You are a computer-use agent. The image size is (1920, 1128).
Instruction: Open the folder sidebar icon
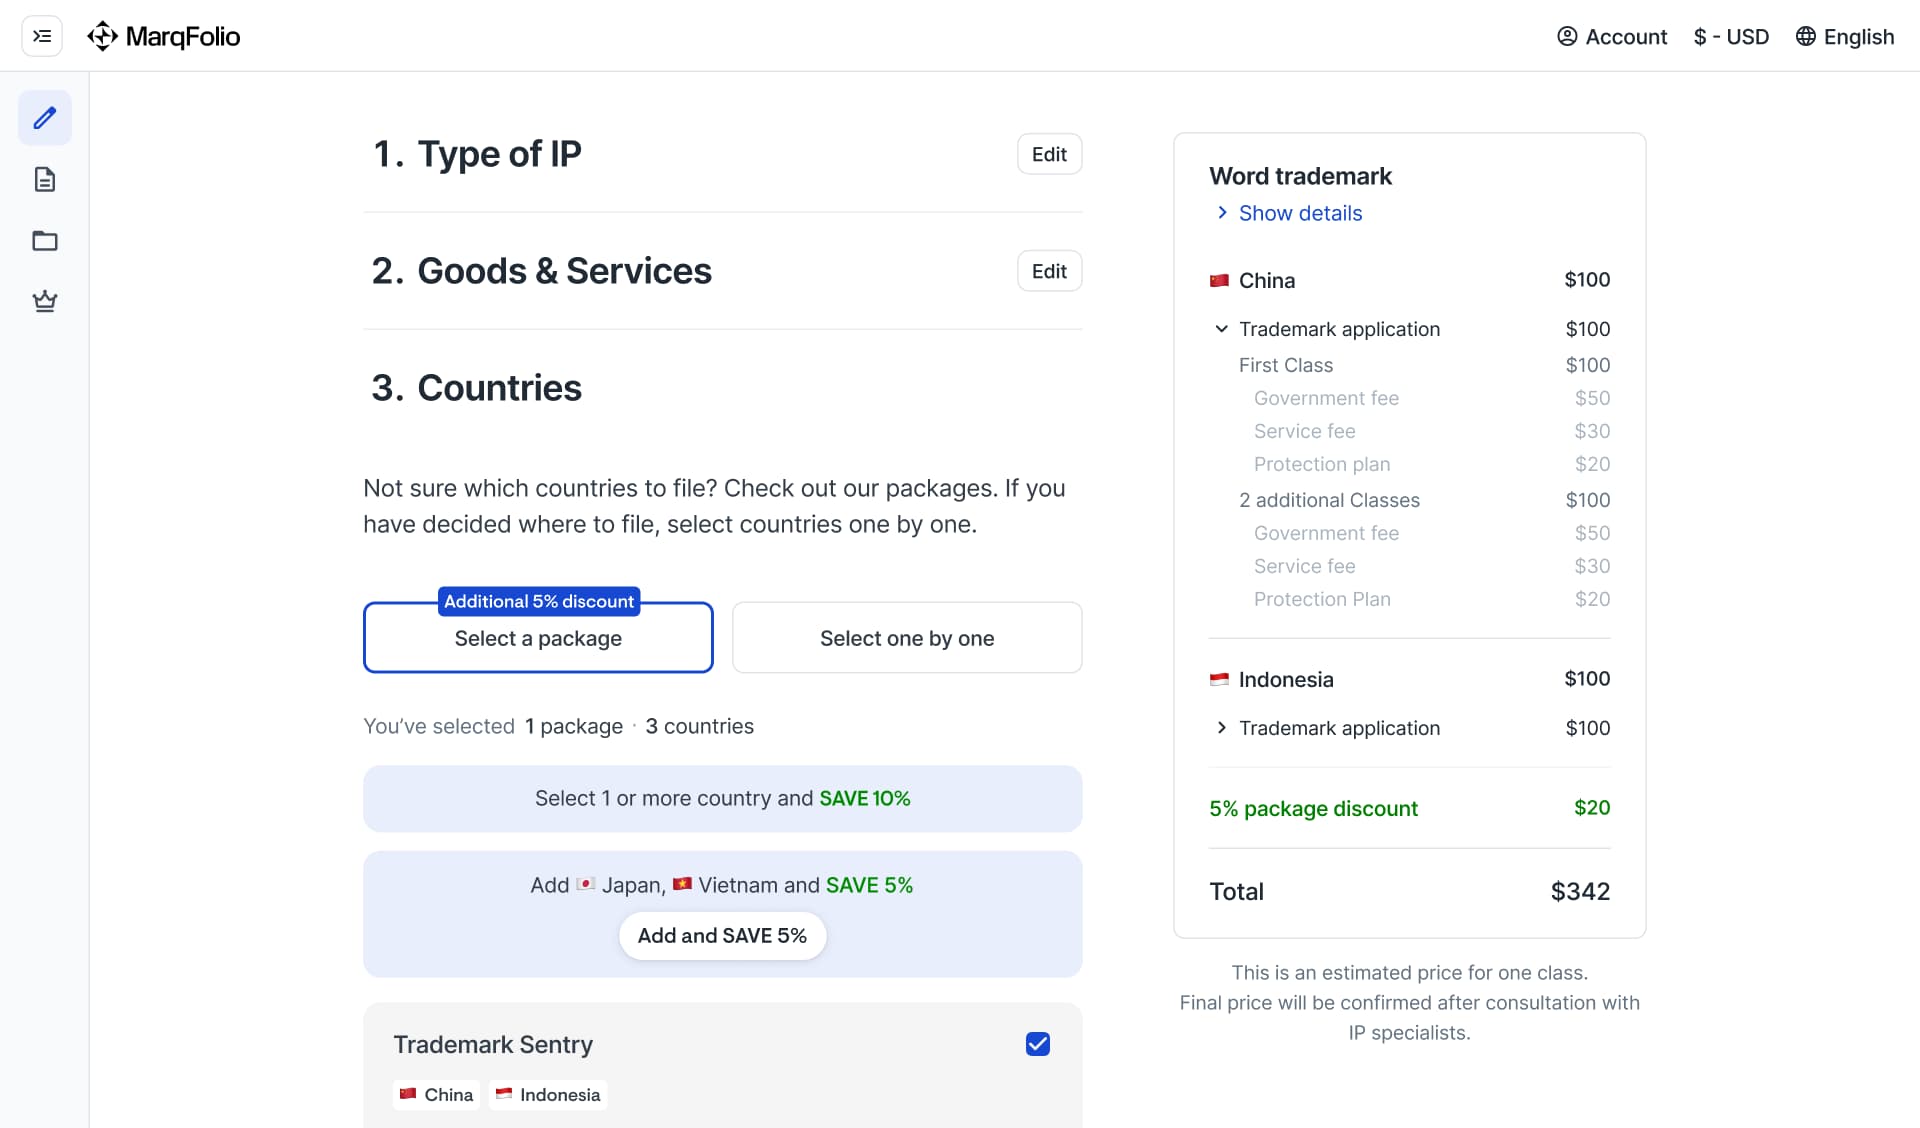point(45,240)
